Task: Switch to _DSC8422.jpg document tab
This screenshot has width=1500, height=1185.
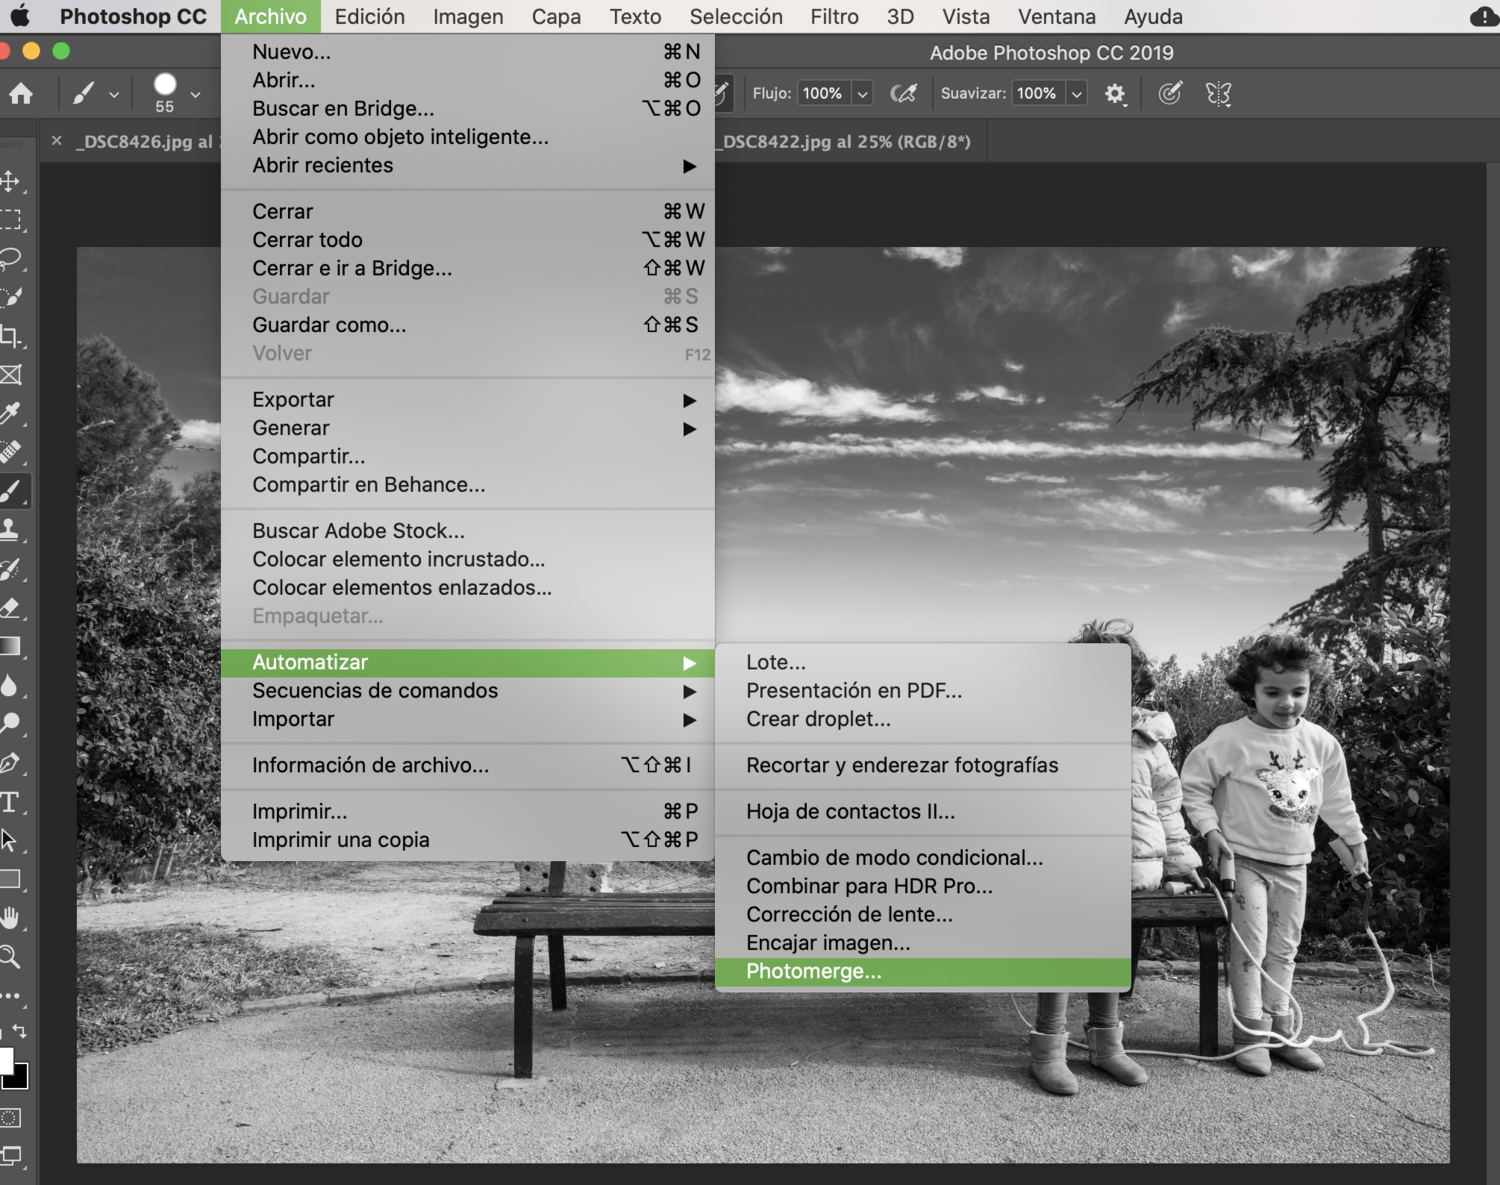Action: pyautogui.click(x=846, y=142)
